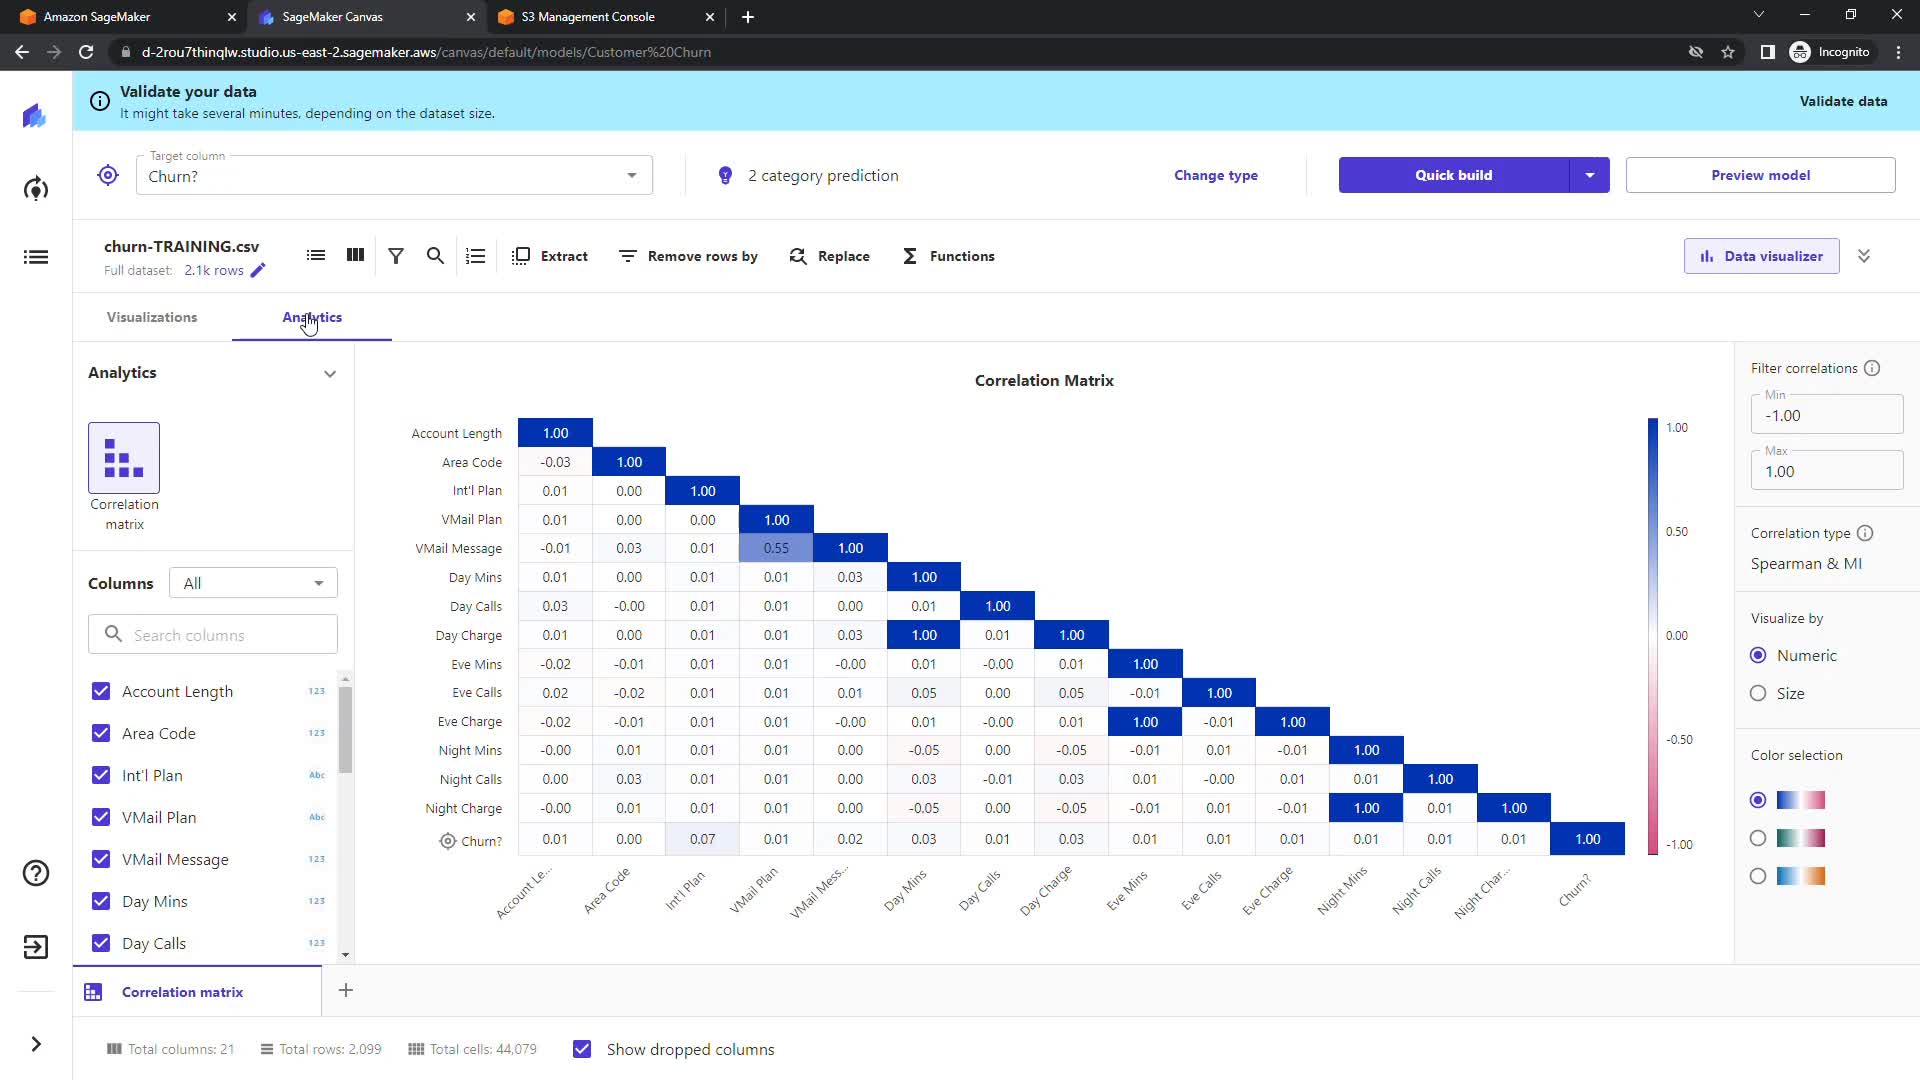Open the Target column dropdown
Screen dimensions: 1920x1080
[x=631, y=176]
